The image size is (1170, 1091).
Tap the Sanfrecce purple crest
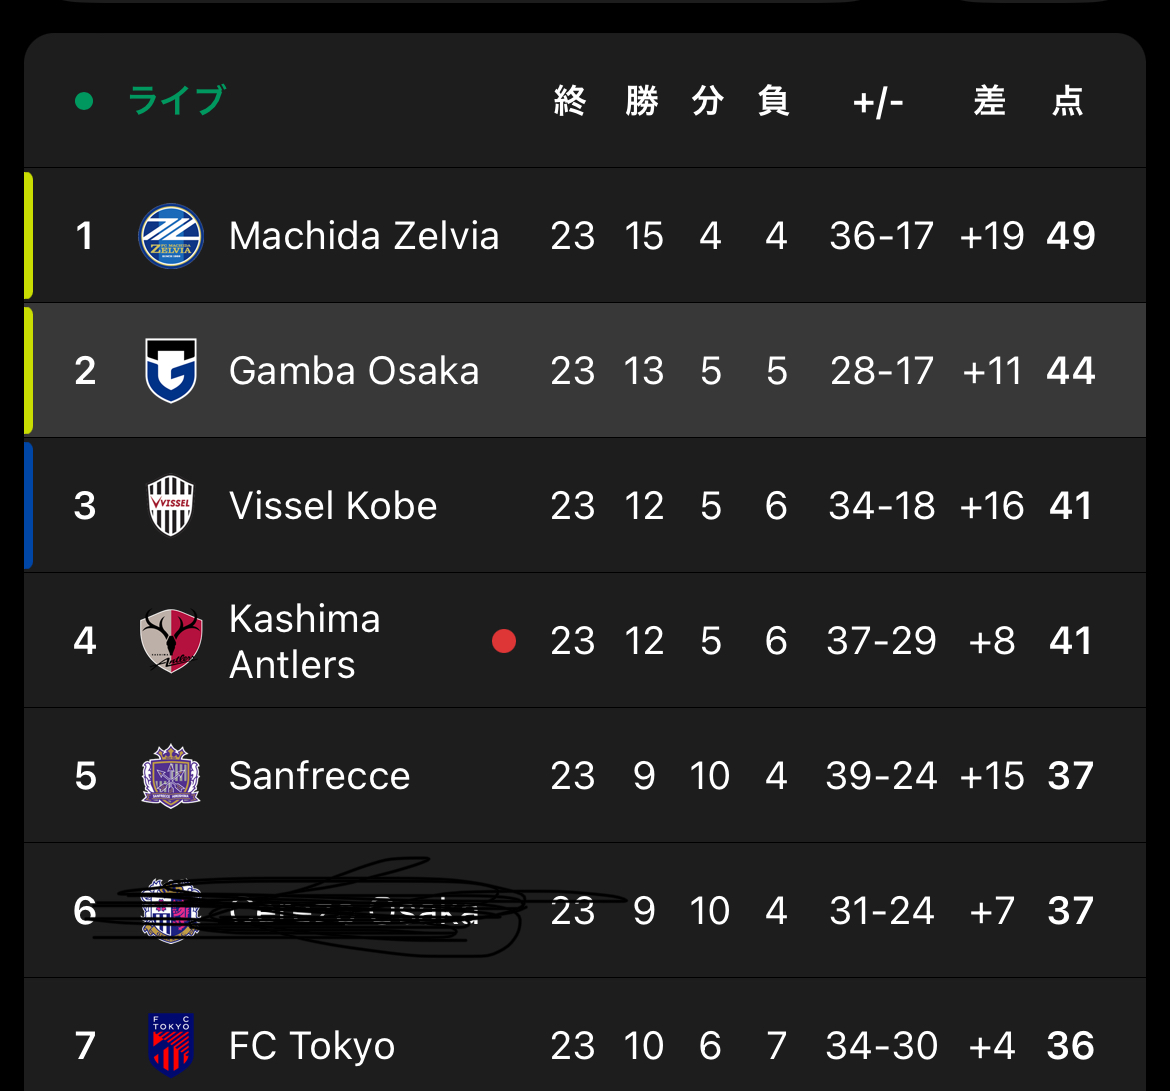point(171,776)
